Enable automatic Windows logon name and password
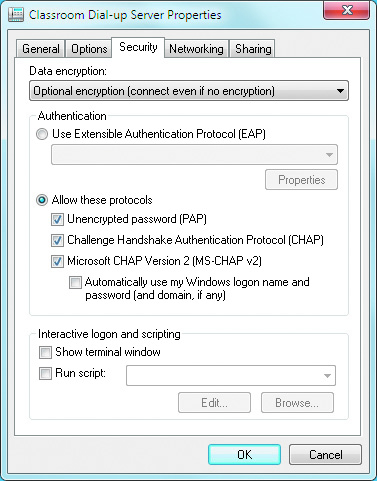 tap(75, 282)
